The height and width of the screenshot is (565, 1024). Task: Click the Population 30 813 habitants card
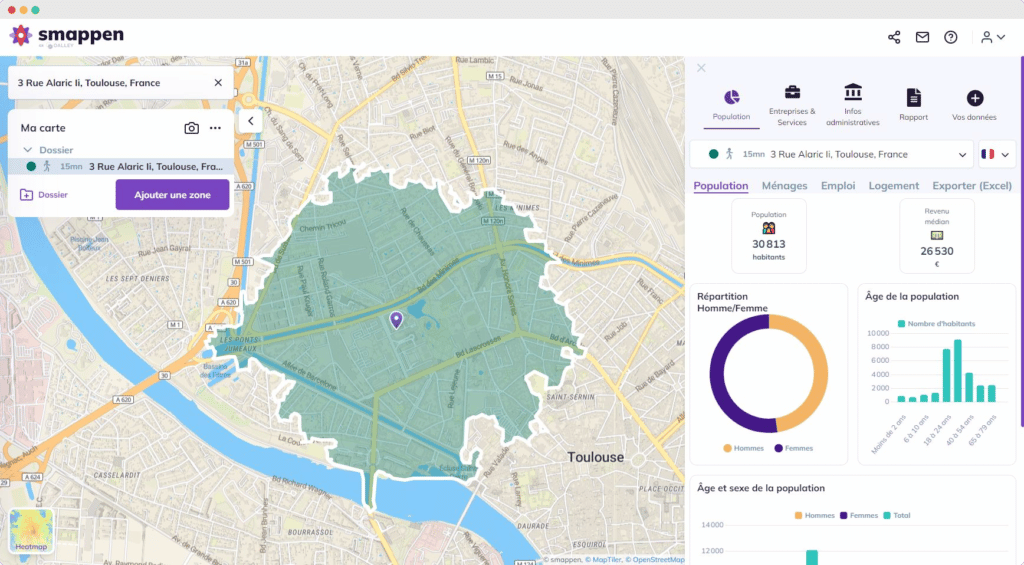tap(769, 236)
